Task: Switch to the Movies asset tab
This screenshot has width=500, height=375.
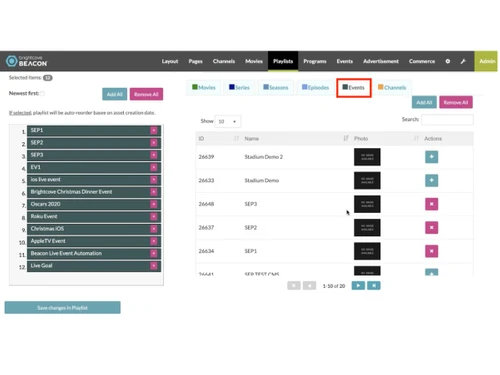Action: pos(204,88)
